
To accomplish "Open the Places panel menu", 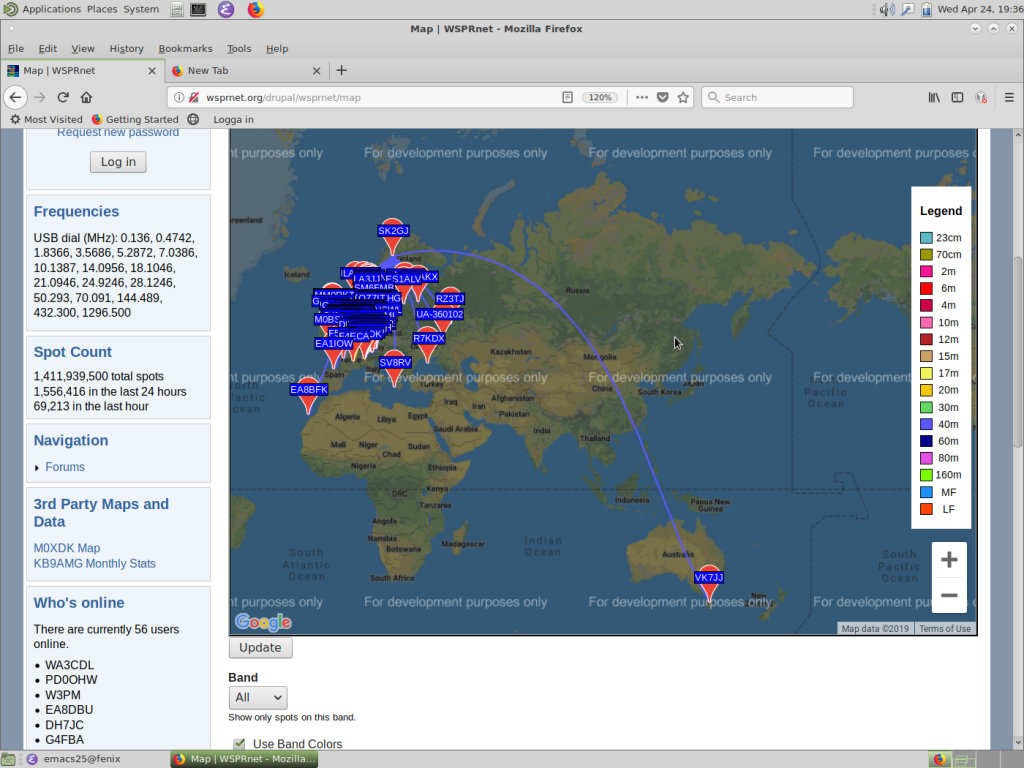I will [x=102, y=9].
